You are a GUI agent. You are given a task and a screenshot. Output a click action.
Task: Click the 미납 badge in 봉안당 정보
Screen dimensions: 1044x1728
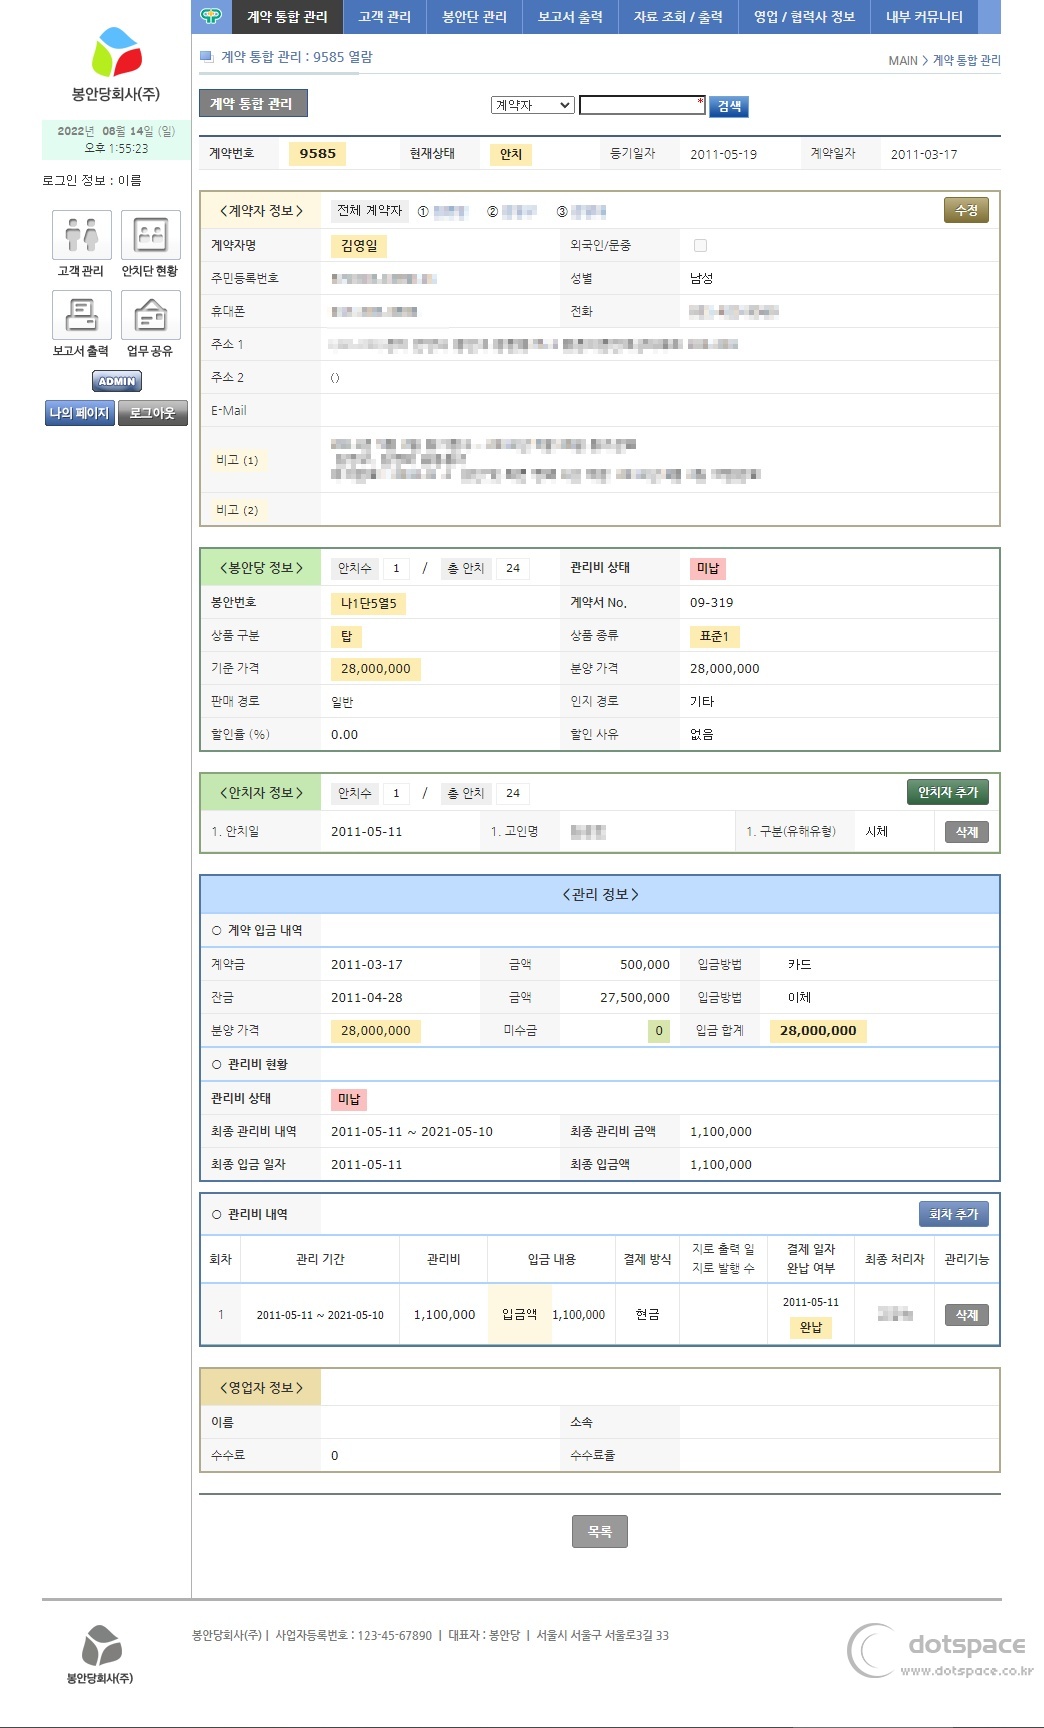708,568
